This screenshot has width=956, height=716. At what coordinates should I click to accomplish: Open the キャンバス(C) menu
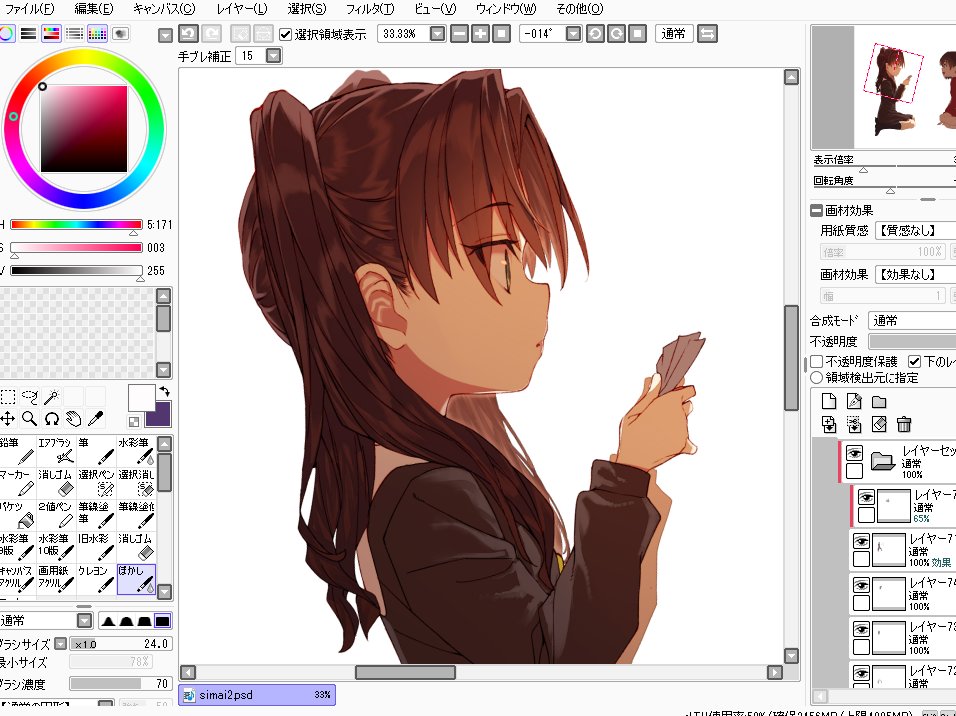pos(163,9)
